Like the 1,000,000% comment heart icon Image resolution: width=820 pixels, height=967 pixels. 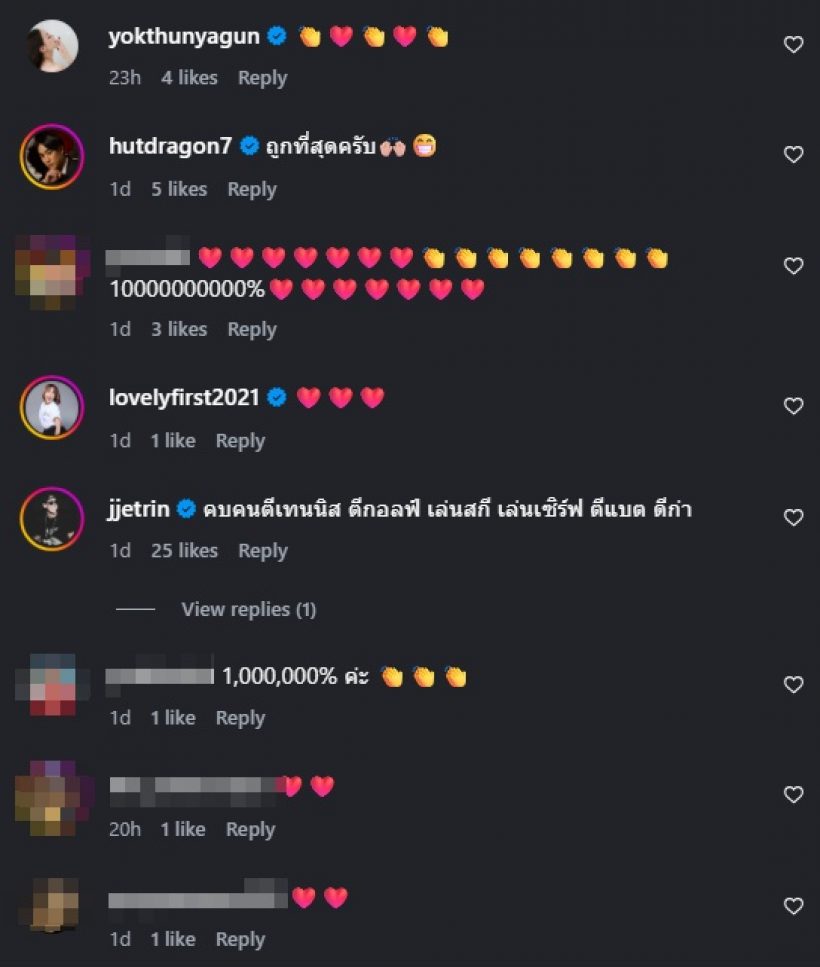pyautogui.click(x=793, y=685)
